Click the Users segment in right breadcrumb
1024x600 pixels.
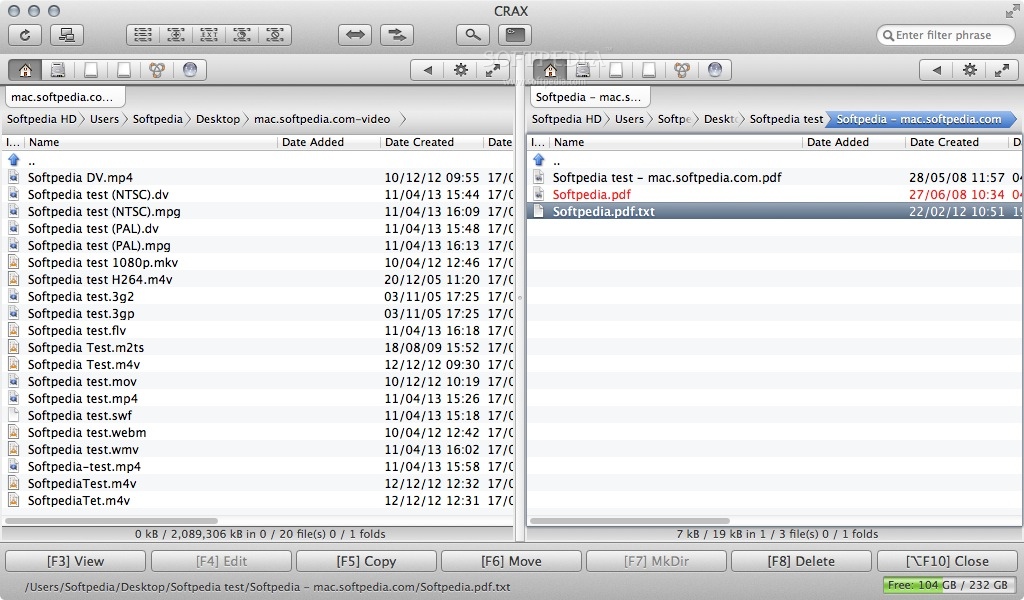click(x=629, y=119)
